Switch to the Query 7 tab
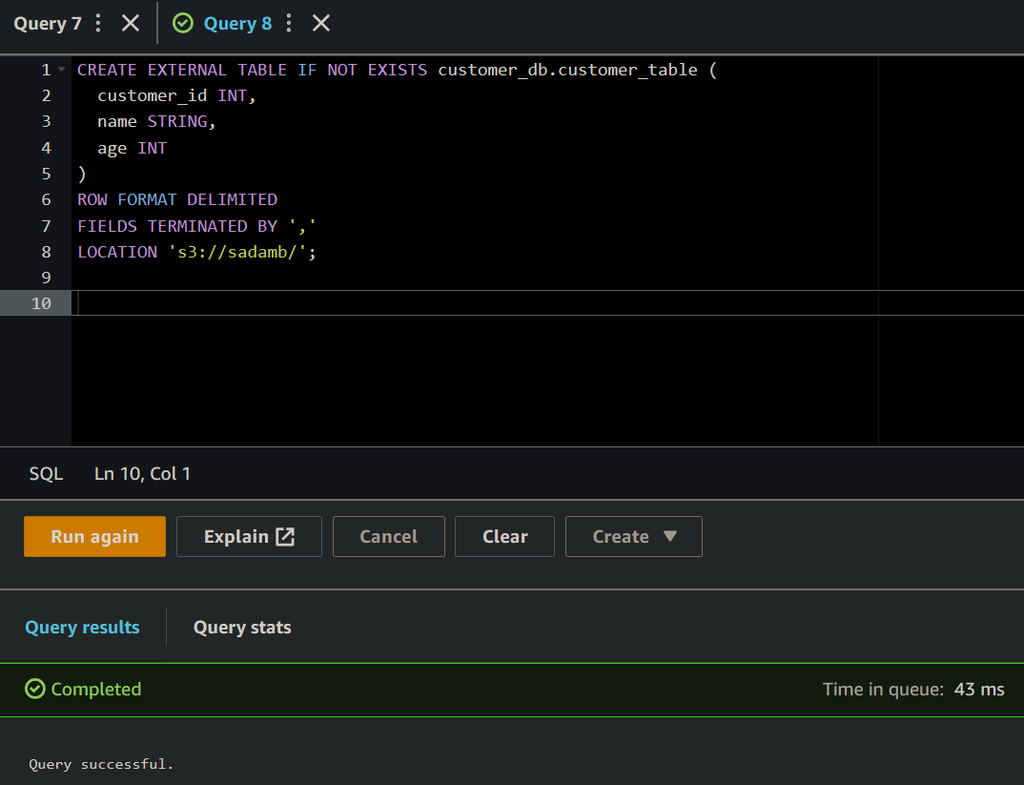 click(x=47, y=23)
